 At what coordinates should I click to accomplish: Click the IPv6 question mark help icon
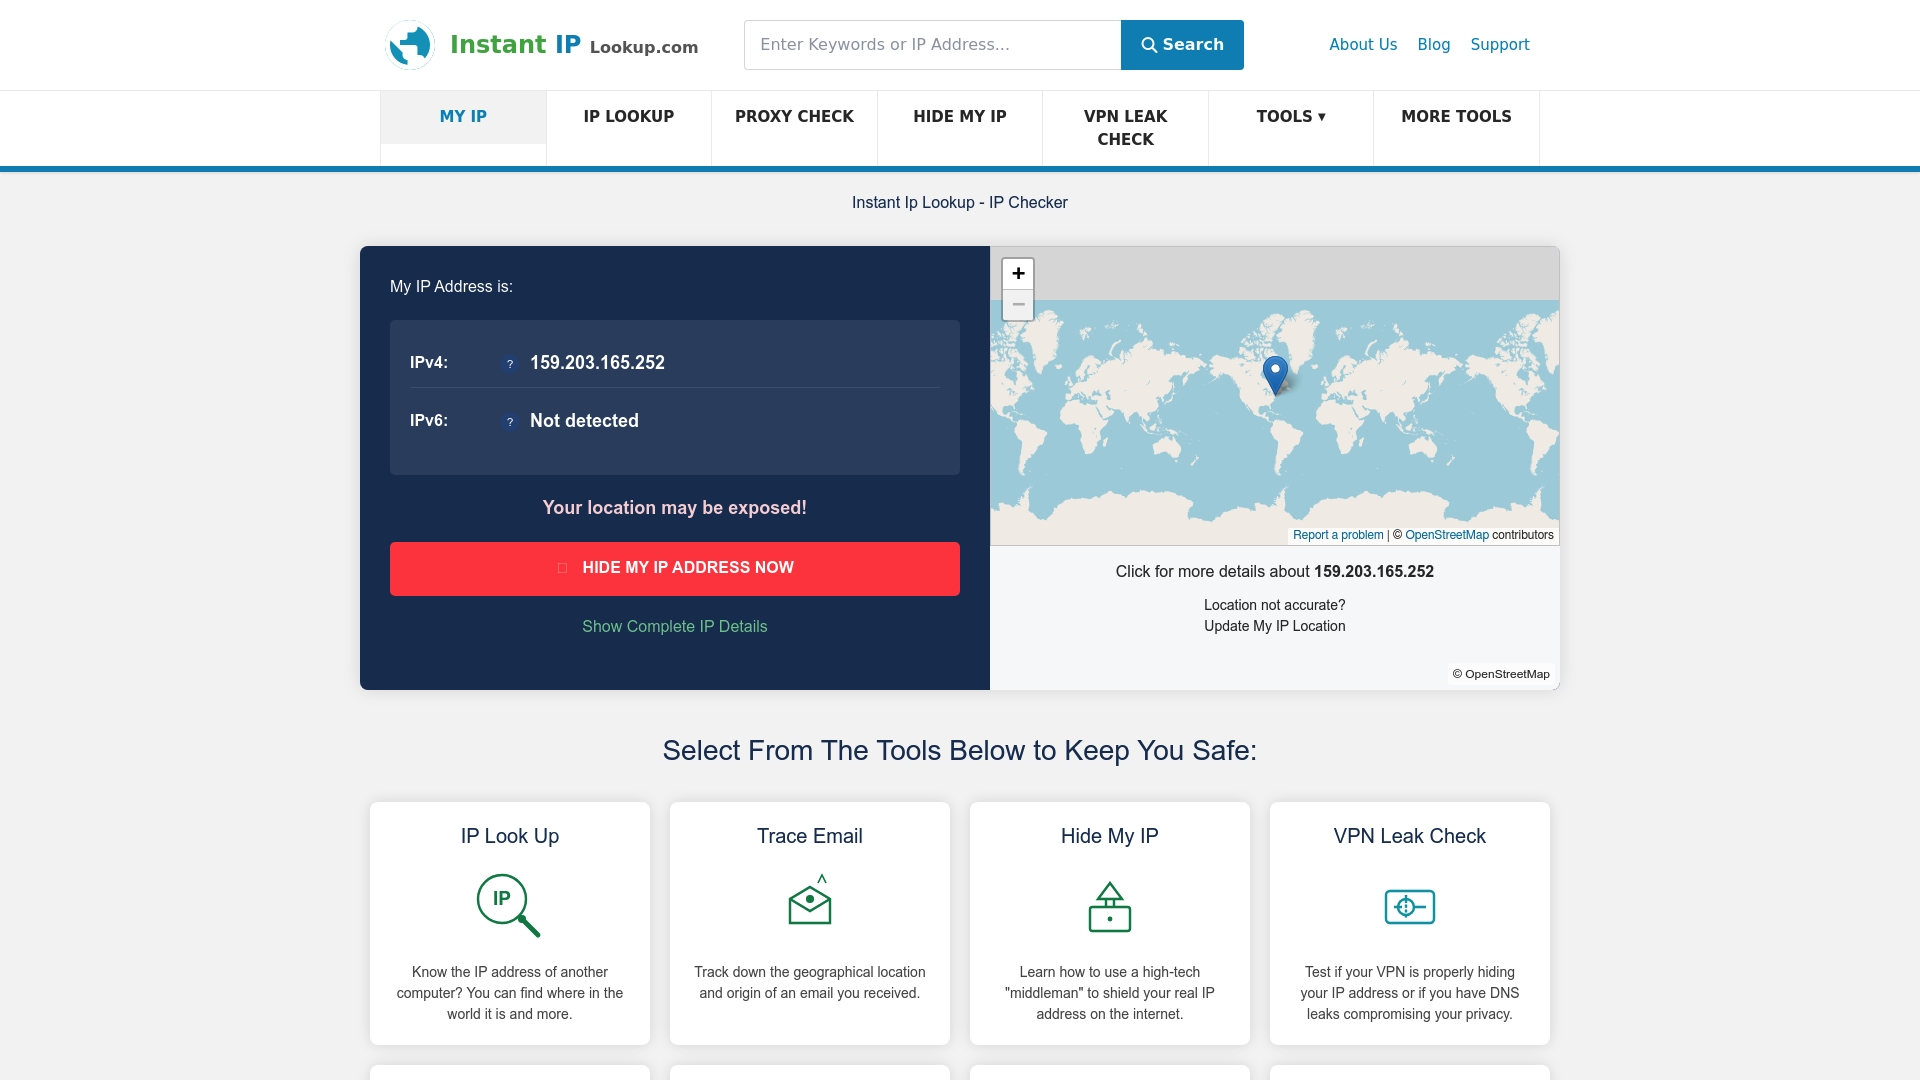click(x=510, y=422)
